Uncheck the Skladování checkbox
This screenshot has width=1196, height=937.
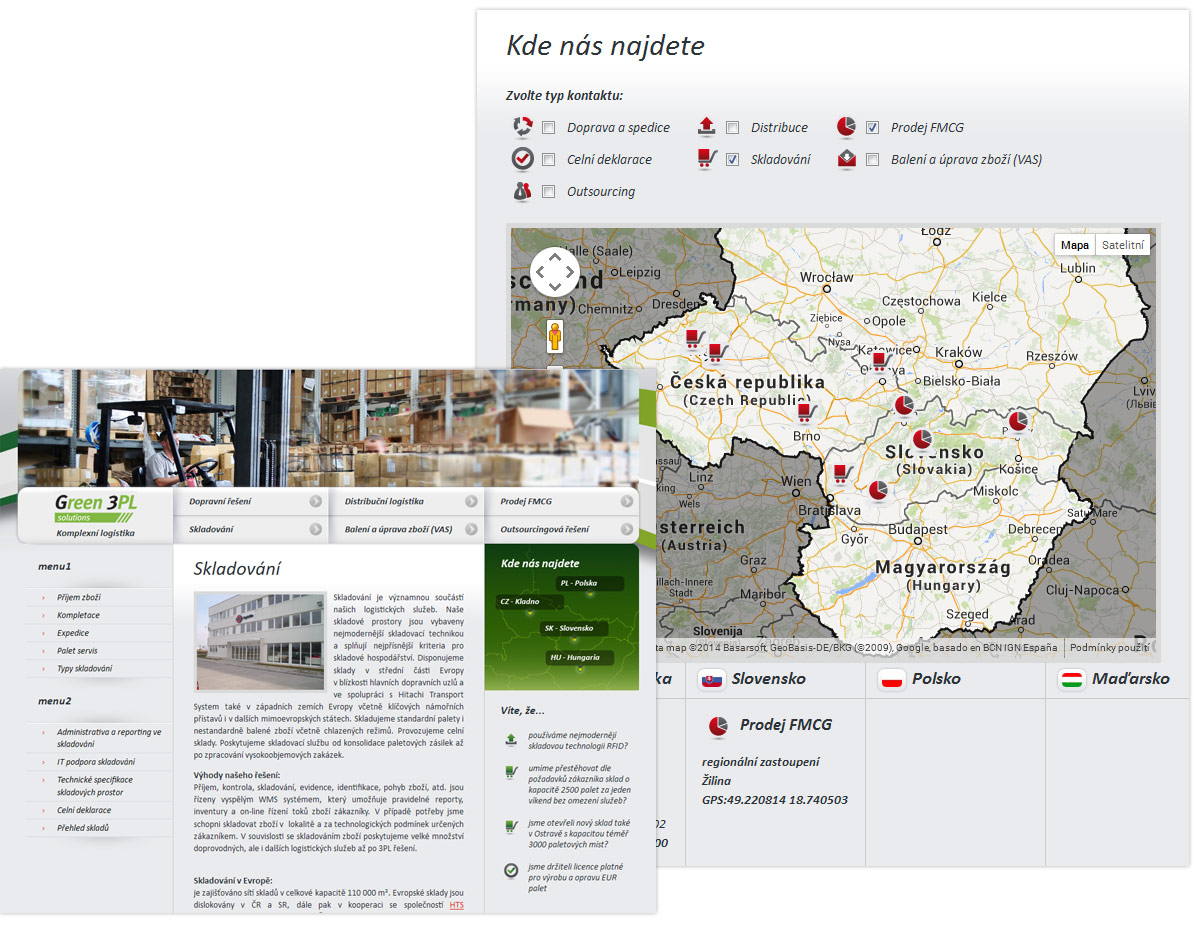point(732,160)
